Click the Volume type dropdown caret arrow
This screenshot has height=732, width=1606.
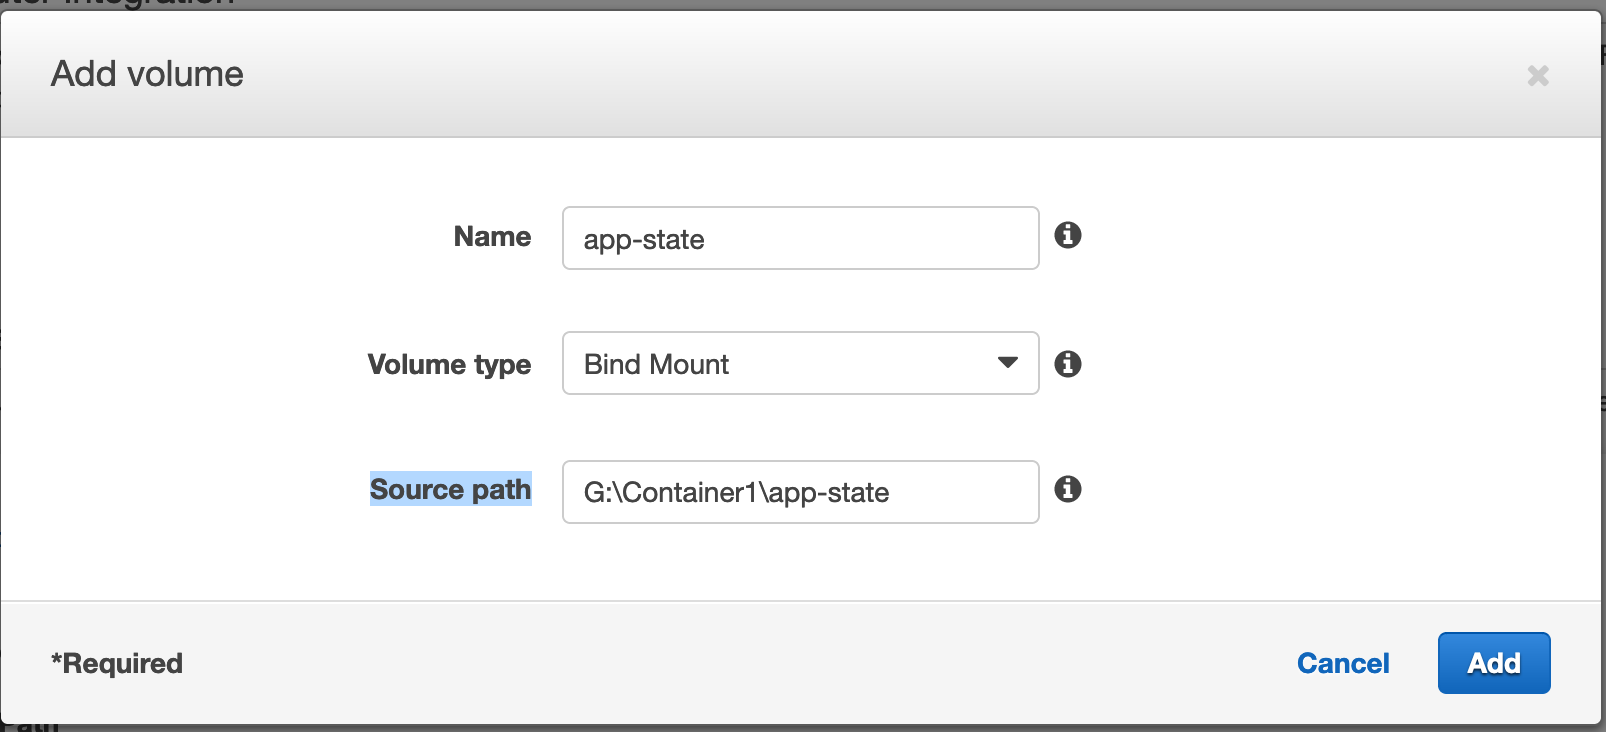[x=1008, y=363]
